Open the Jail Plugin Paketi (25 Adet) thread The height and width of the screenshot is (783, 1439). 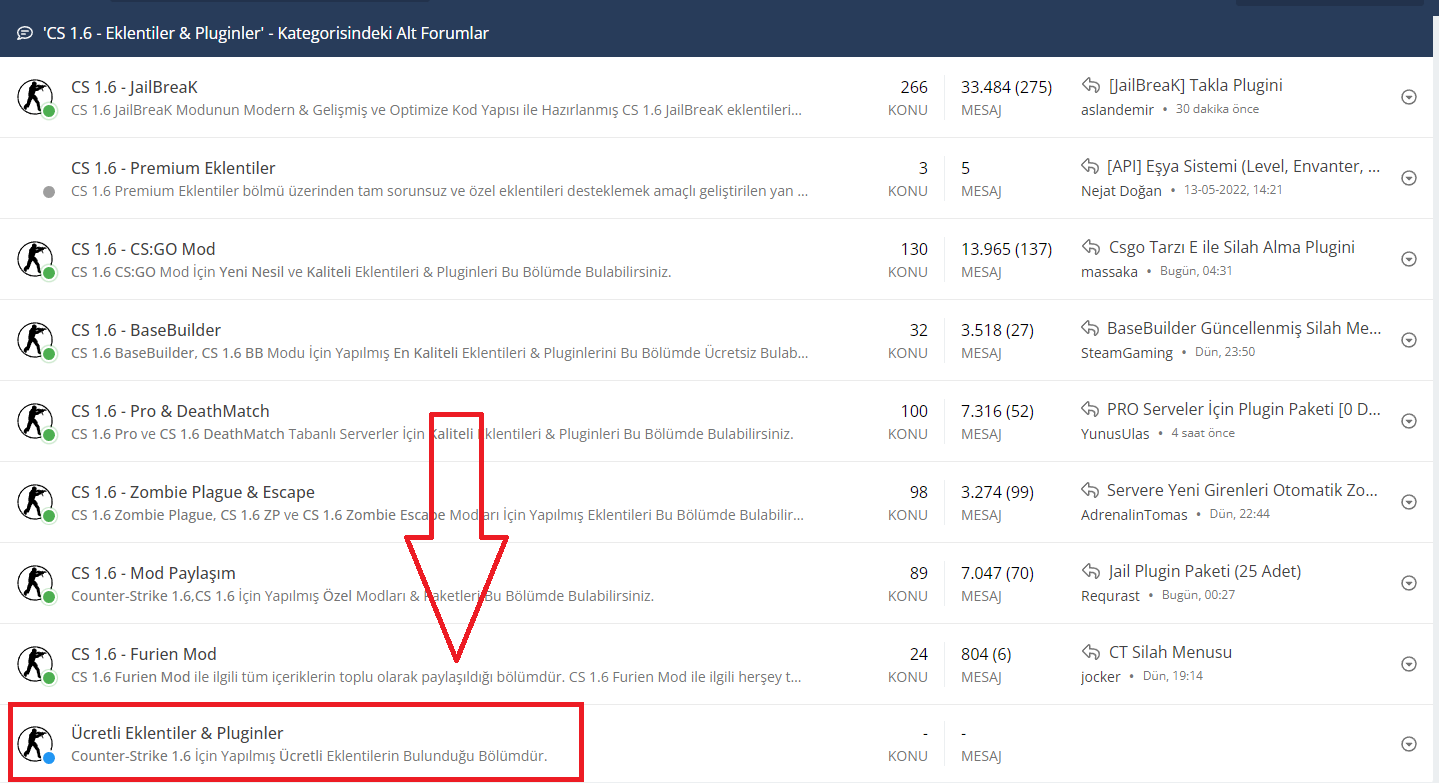(1205, 571)
